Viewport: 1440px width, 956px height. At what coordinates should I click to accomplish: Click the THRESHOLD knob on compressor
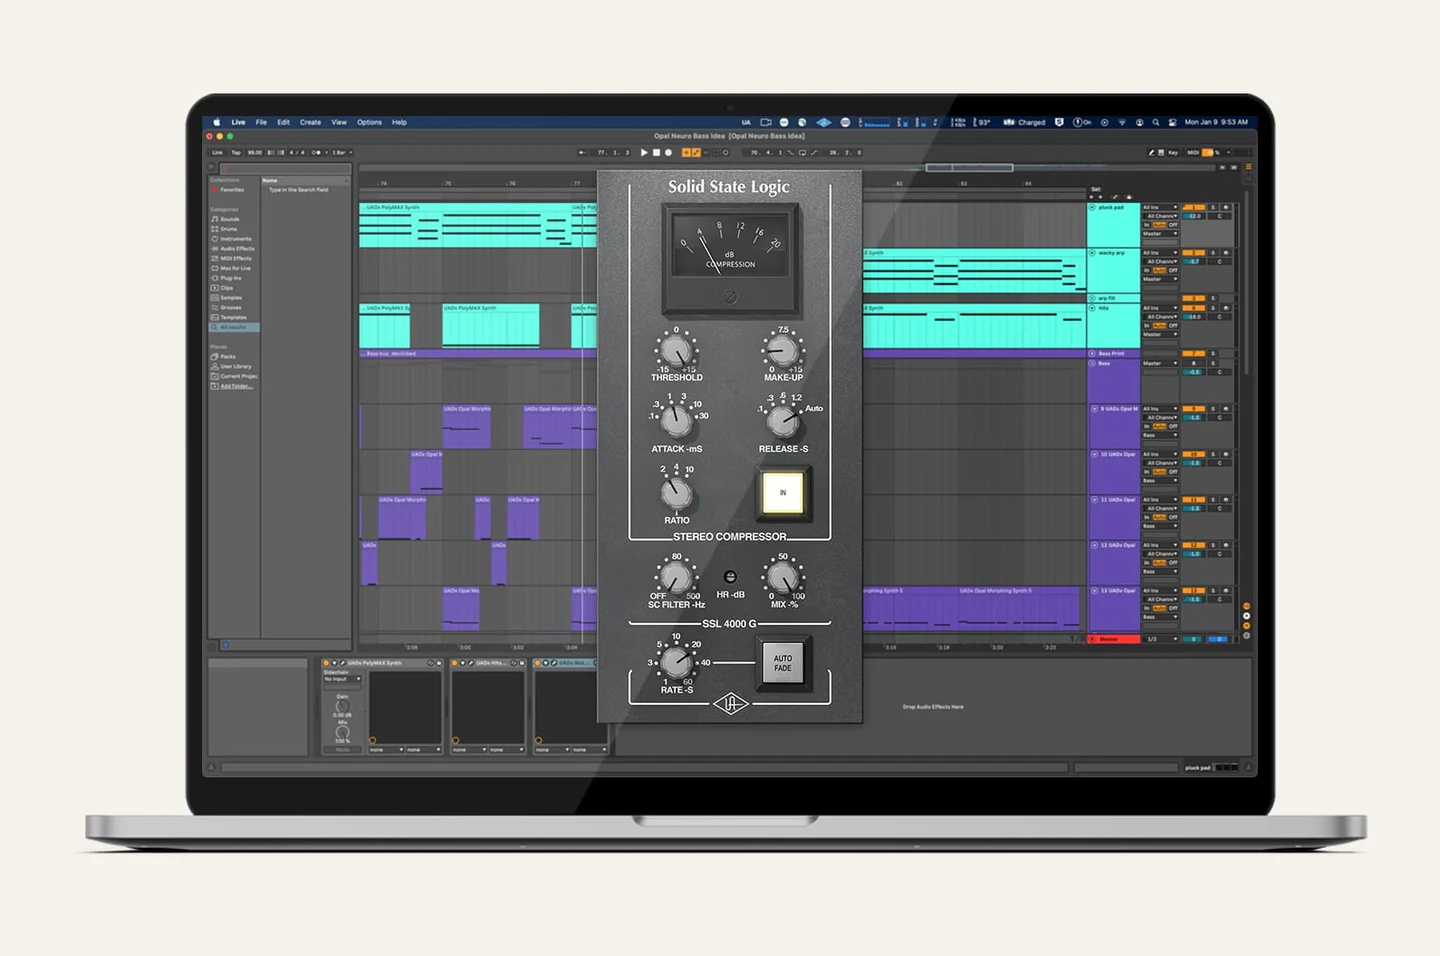coord(677,351)
